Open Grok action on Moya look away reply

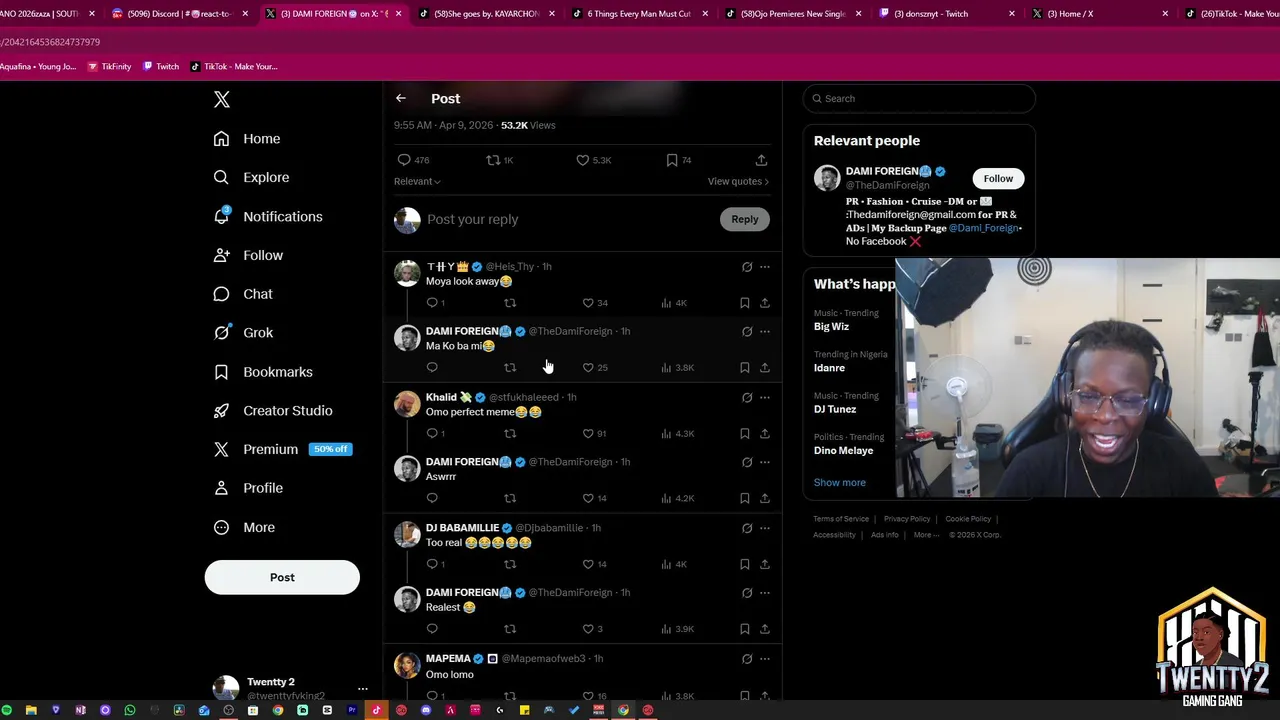coord(747,267)
